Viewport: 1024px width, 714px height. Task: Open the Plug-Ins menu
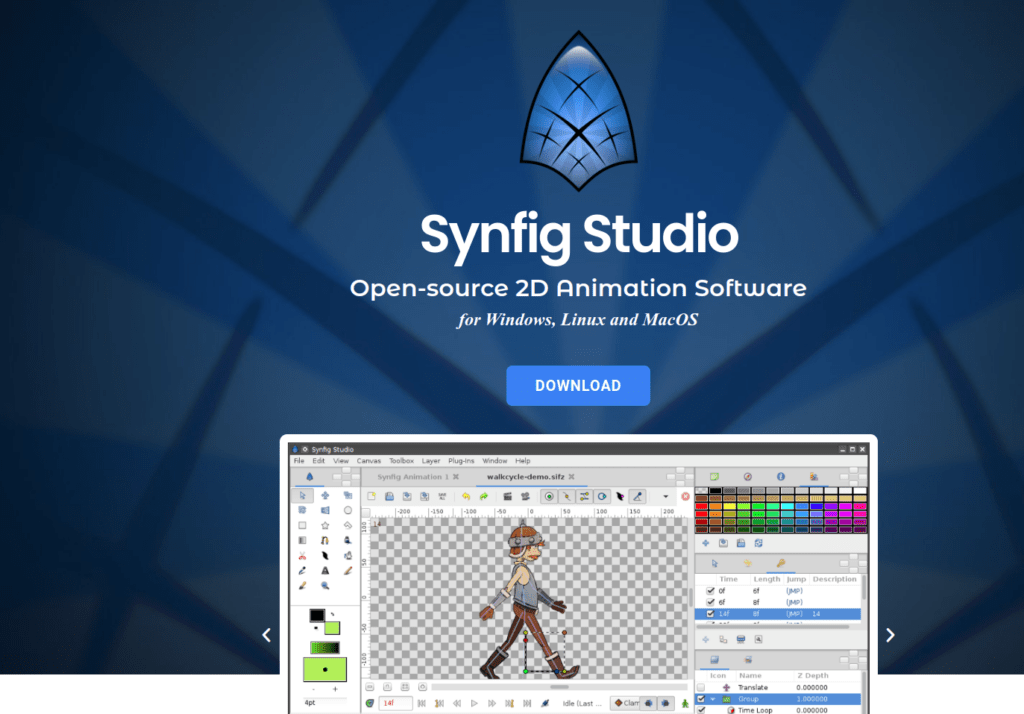(461, 461)
